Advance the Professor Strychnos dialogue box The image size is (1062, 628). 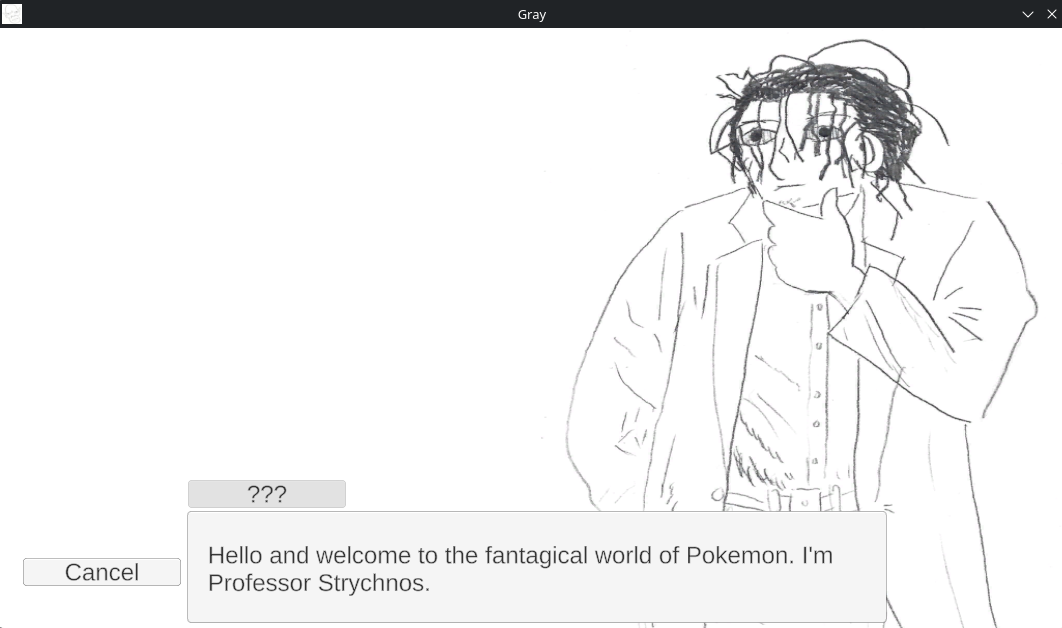[x=536, y=567]
